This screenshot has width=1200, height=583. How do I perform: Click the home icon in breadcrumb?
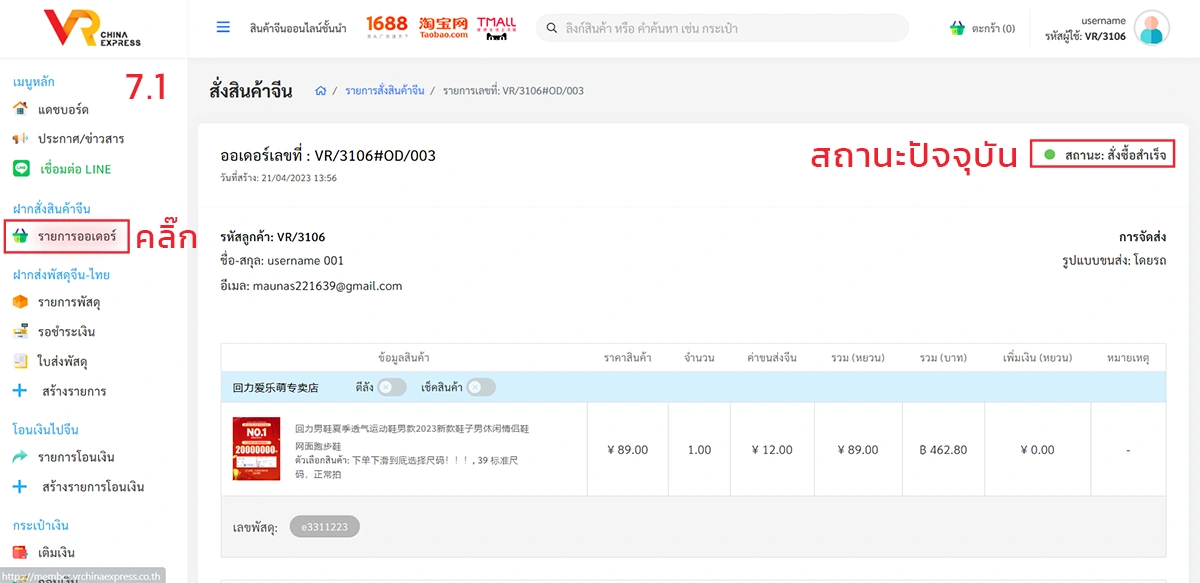[x=321, y=91]
